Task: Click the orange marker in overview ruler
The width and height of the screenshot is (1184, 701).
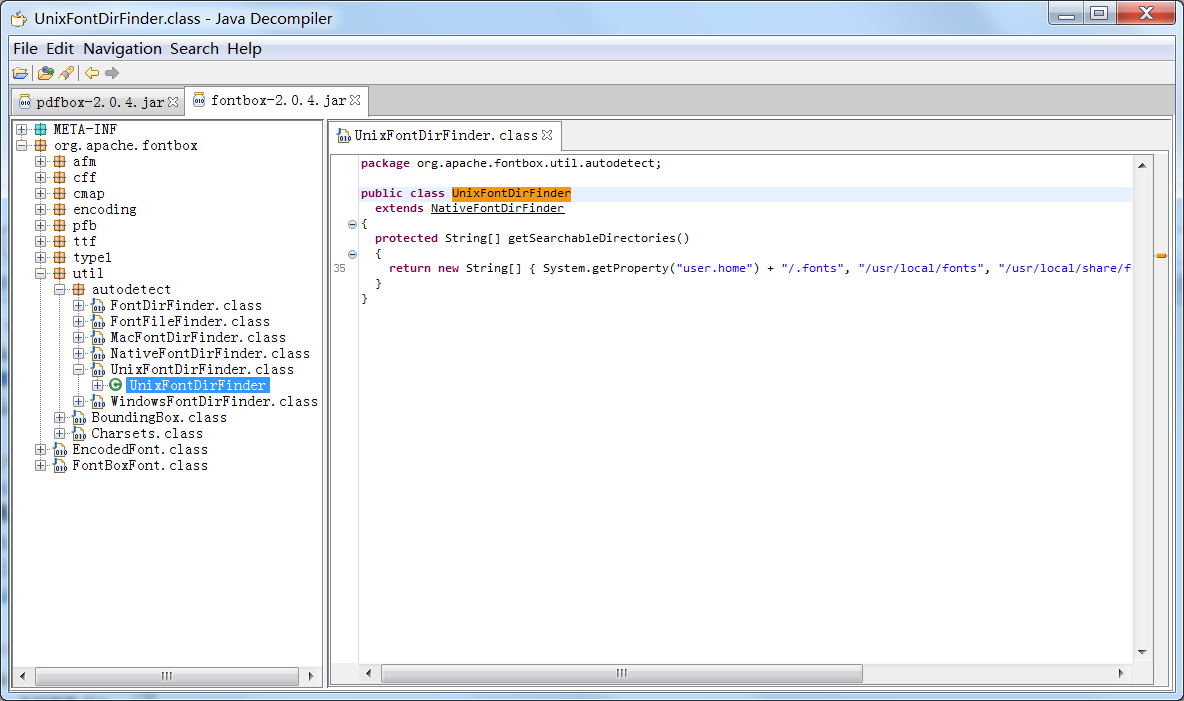Action: (x=1161, y=256)
